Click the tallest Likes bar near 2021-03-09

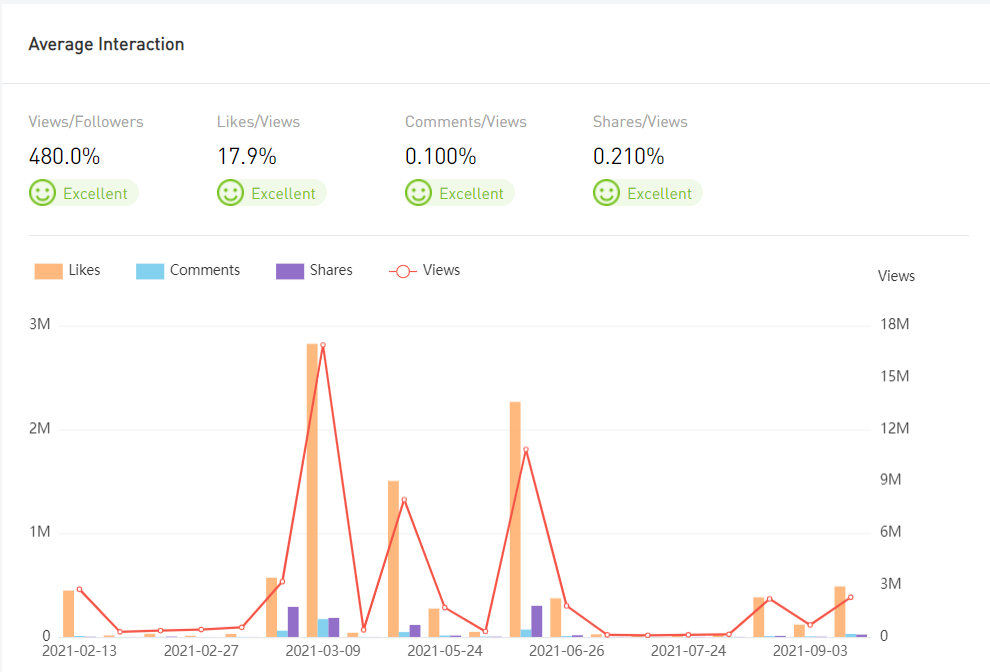point(312,490)
